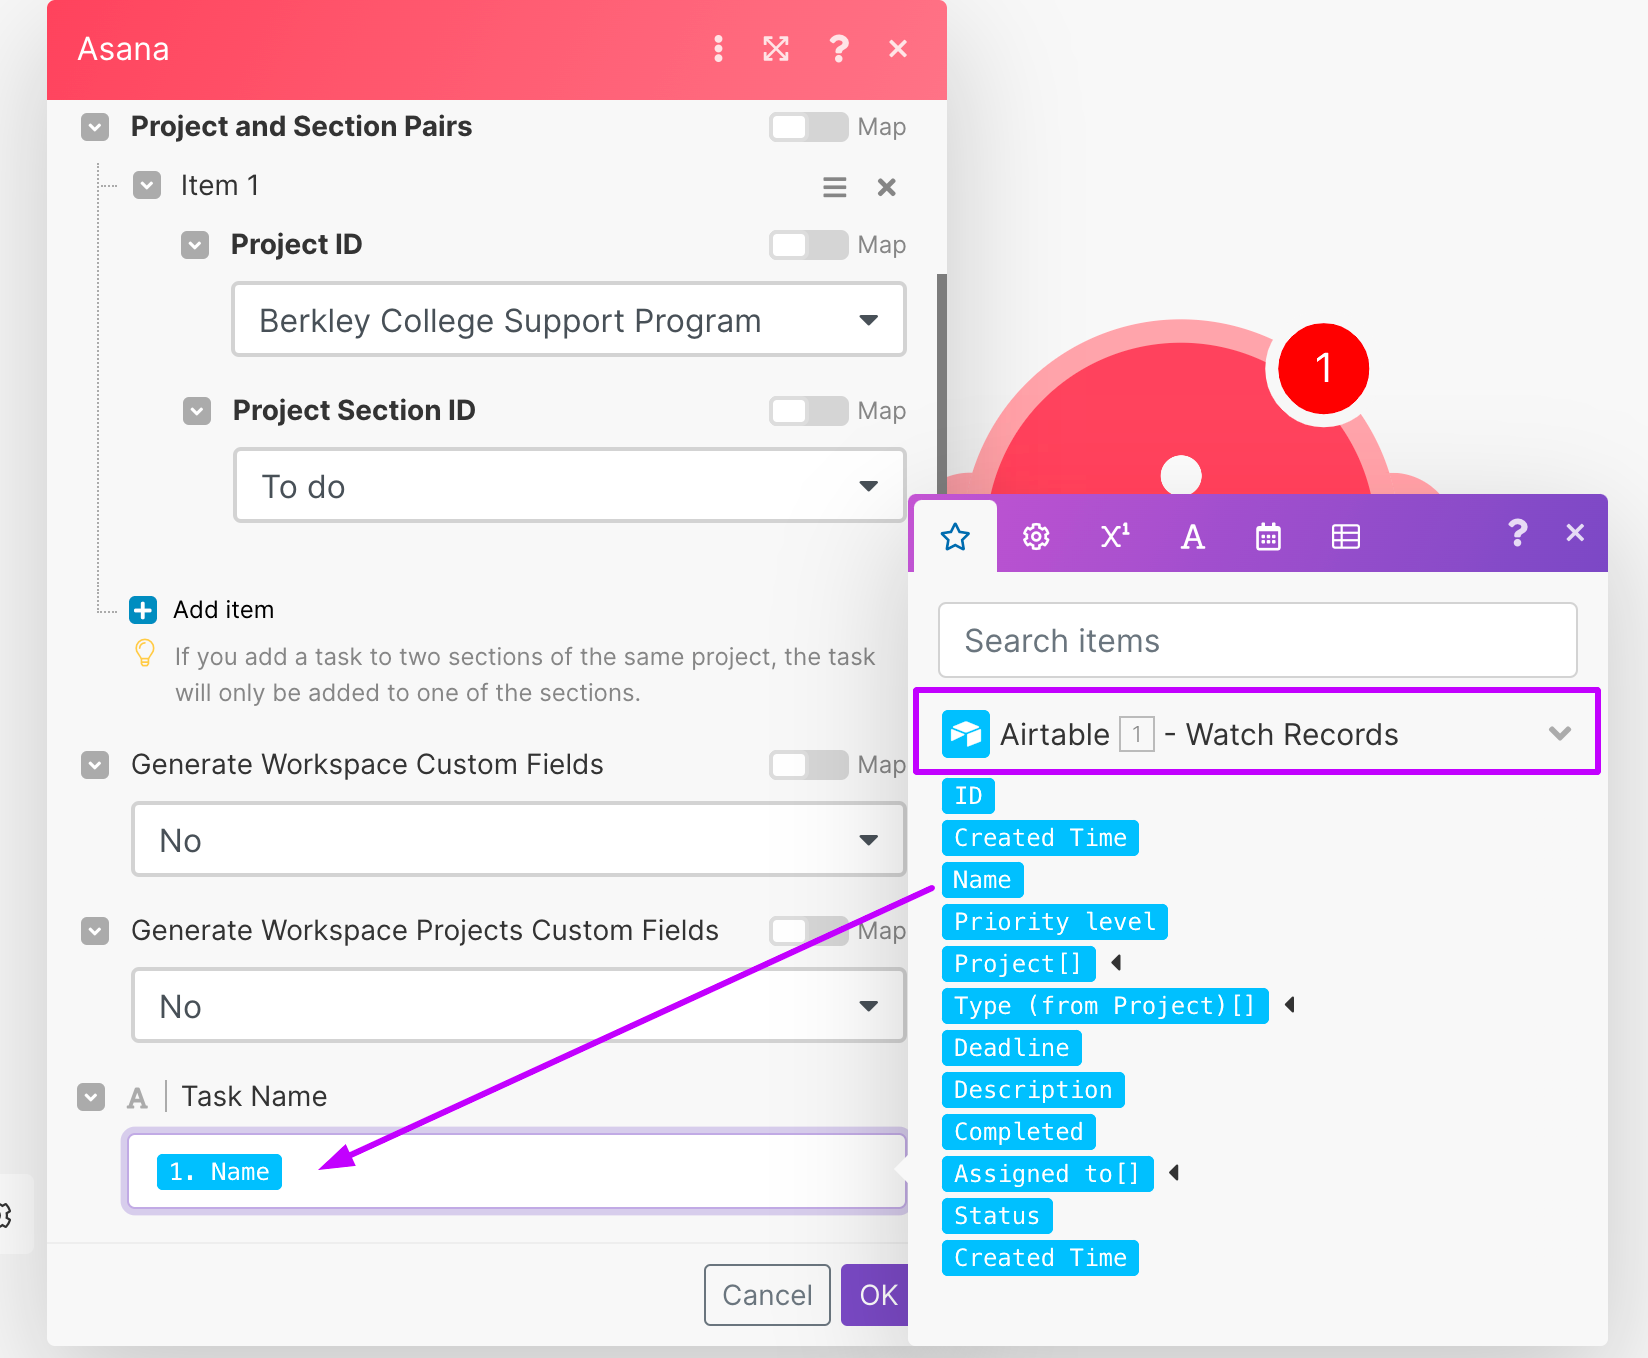The image size is (1648, 1358).
Task: Remove Item 1 from pairs
Action: 886,187
